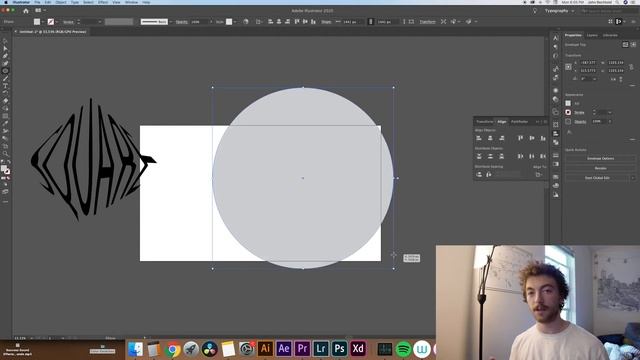
Task: Open Photoshop from the Dock
Action: [x=339, y=349]
